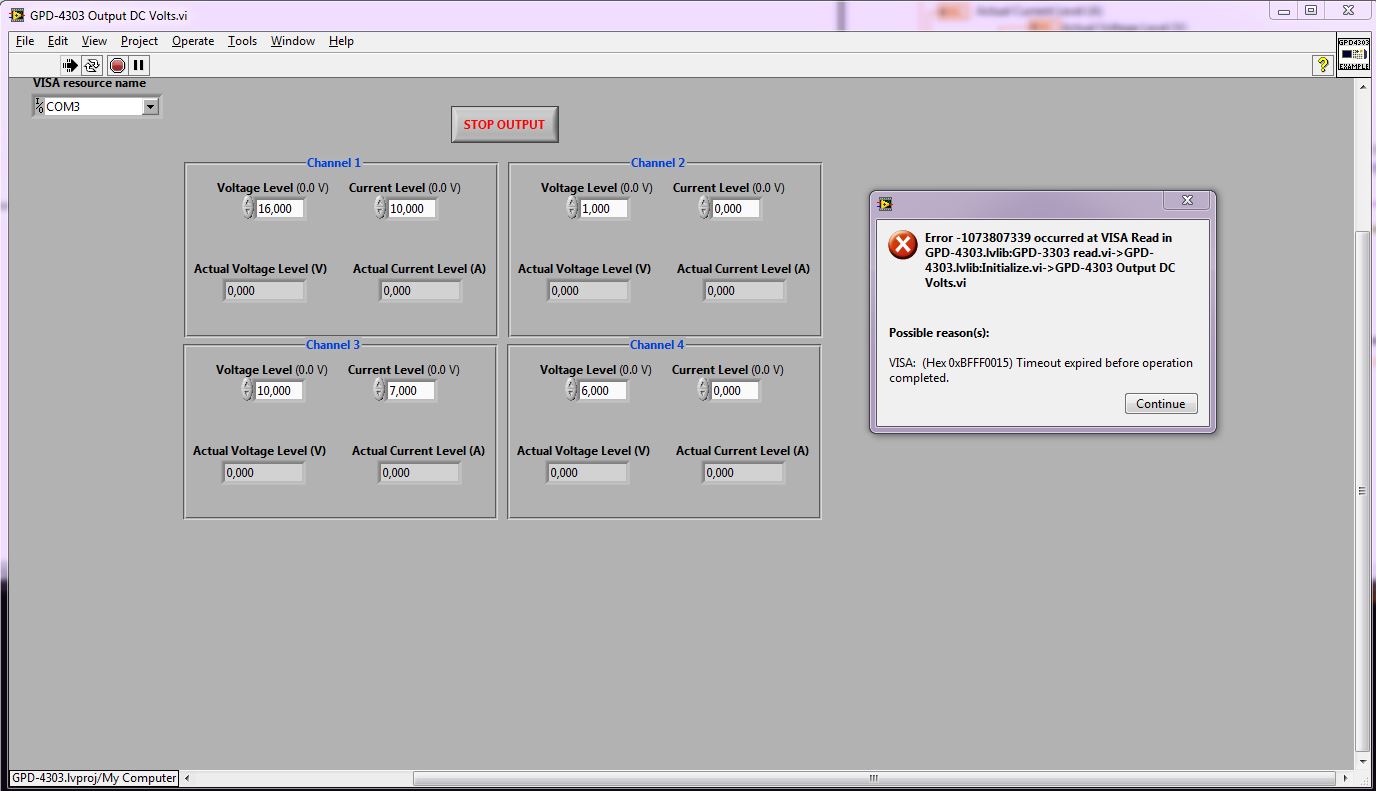This screenshot has height=791, width=1376.
Task: Click the Run Continuously toolbar icon
Action: (x=92, y=65)
